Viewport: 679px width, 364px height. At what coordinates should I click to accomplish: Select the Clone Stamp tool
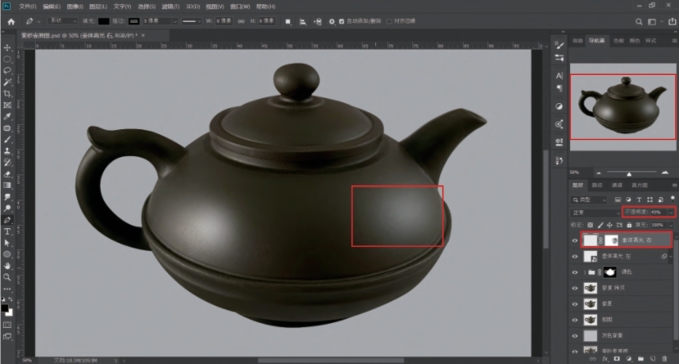[x=7, y=151]
